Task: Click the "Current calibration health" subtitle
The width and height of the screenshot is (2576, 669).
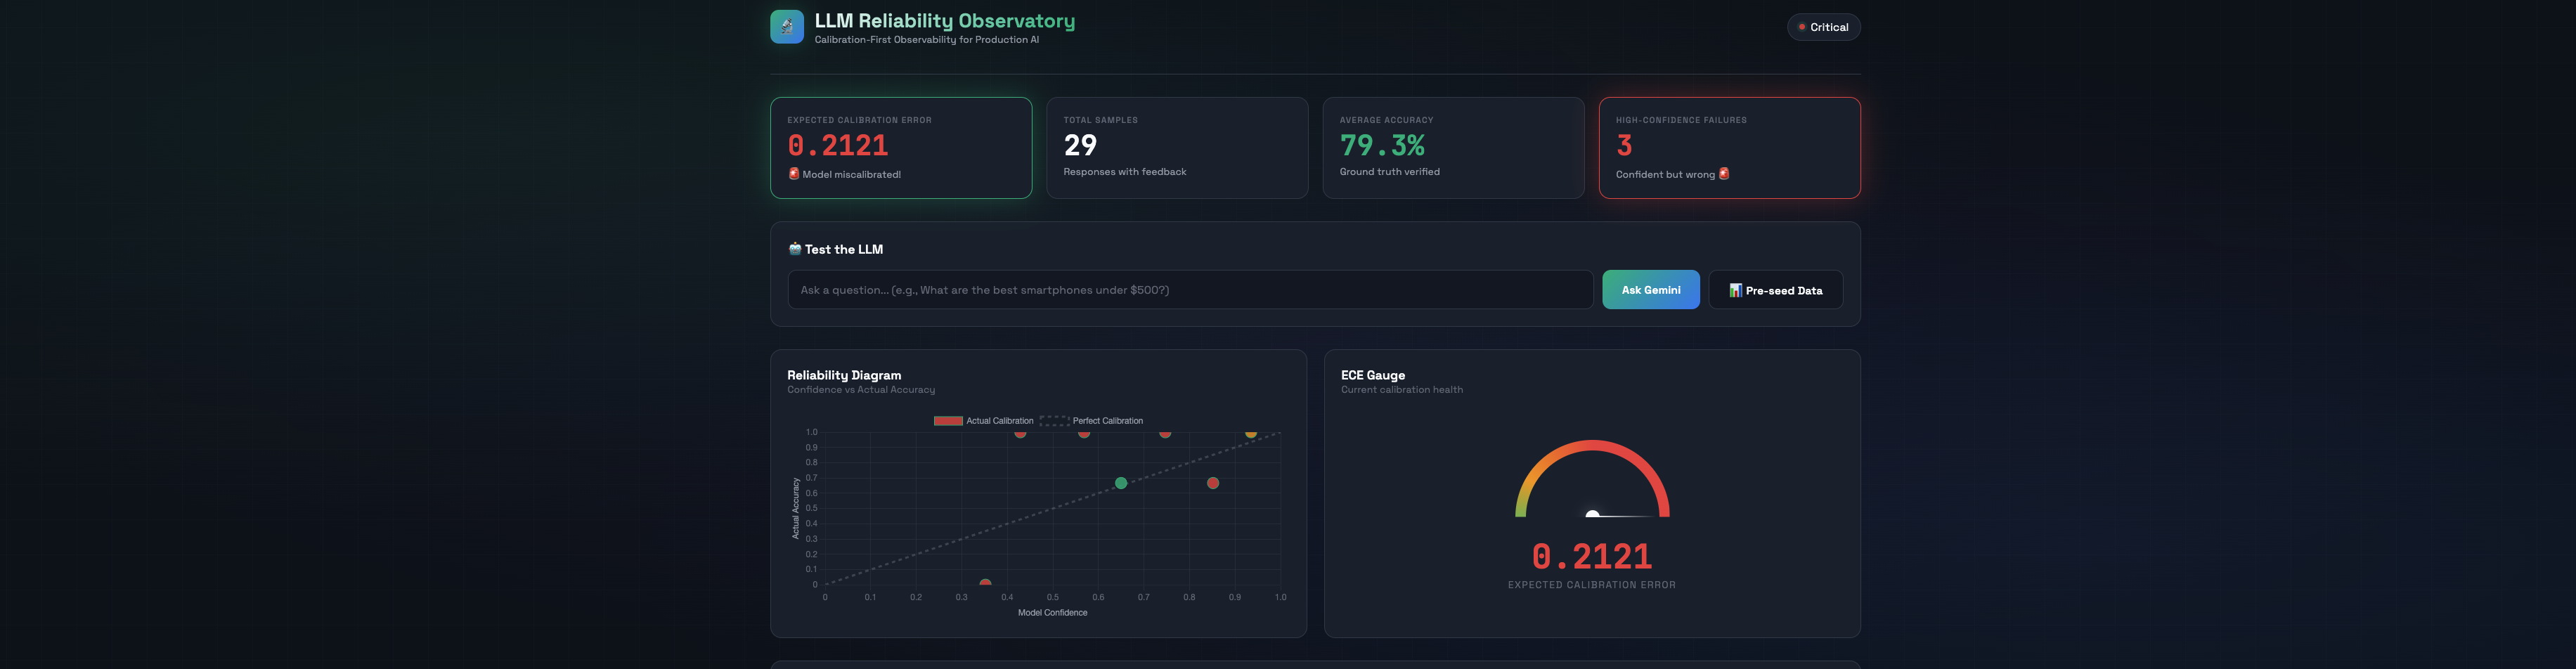Action: 1402,390
